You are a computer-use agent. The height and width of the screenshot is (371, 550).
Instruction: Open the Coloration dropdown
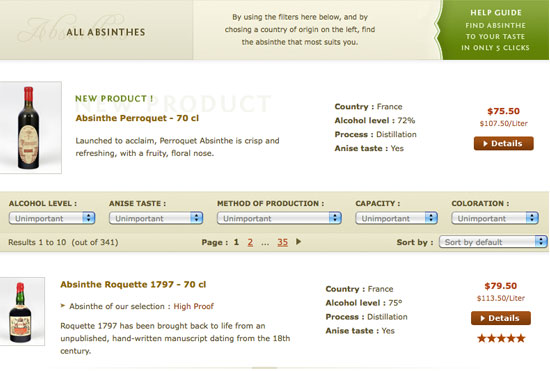tap(495, 218)
